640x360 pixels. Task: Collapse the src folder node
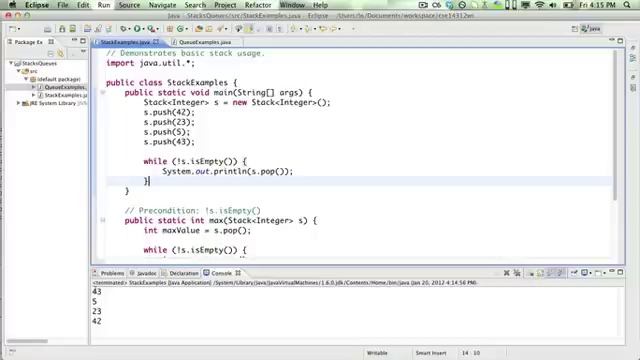[19, 71]
